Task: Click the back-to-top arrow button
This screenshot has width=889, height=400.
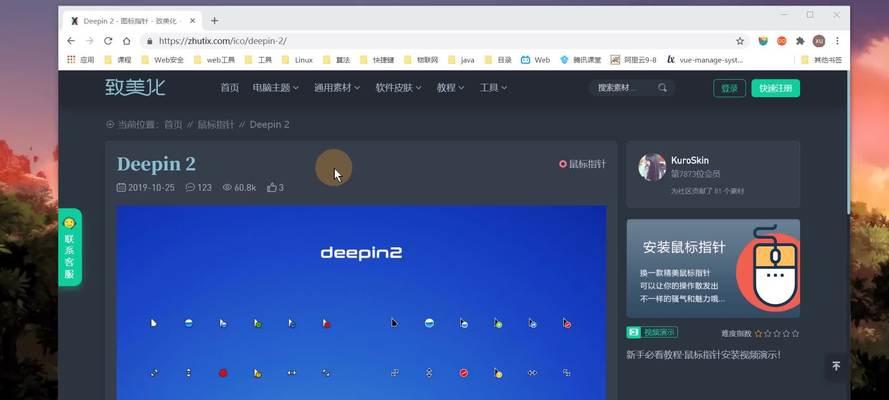Action: pyautogui.click(x=836, y=367)
